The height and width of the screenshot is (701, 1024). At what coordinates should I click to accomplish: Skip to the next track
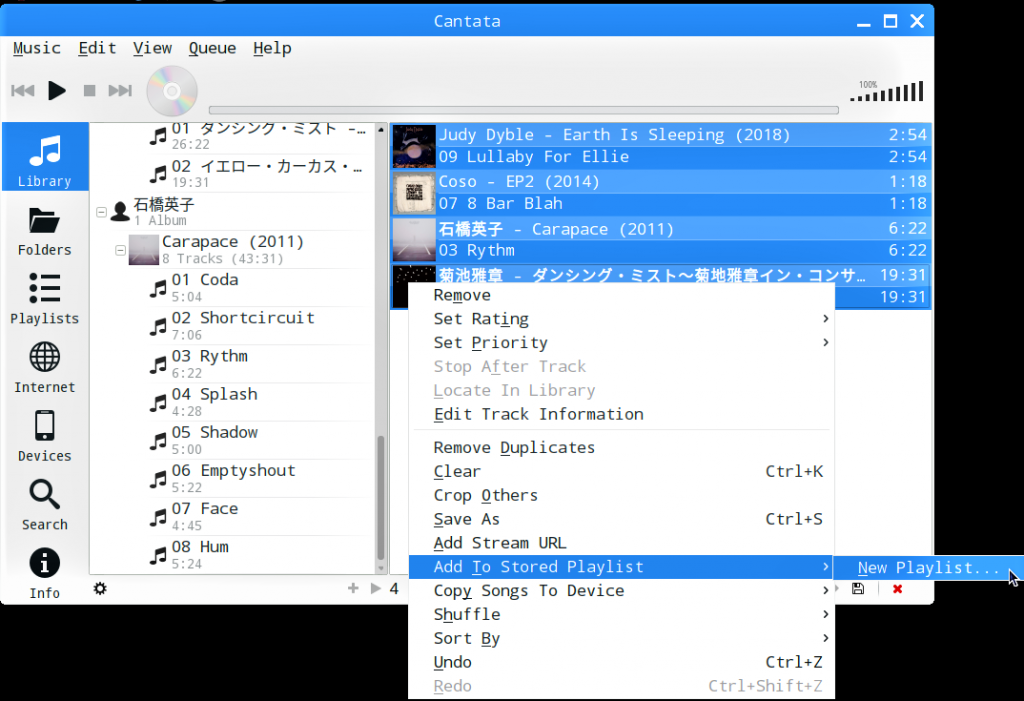[x=120, y=90]
